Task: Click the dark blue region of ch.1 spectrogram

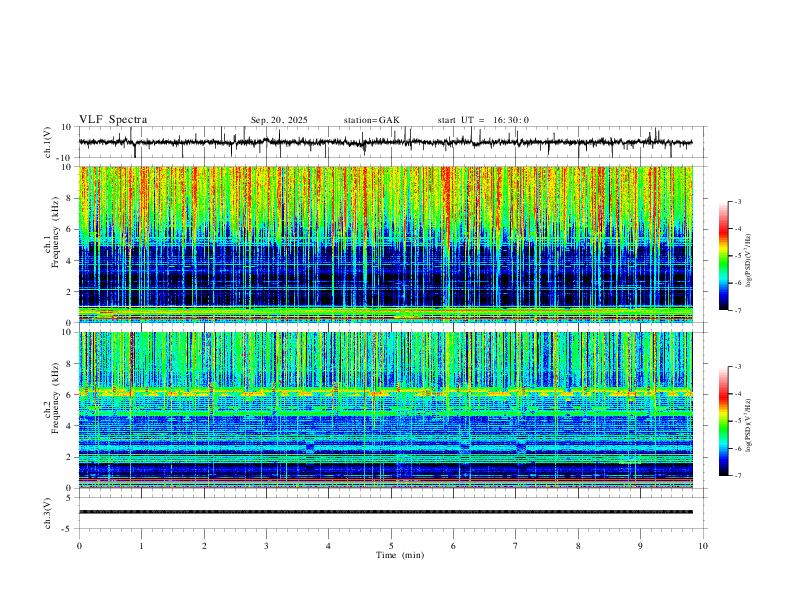Action: point(386,275)
